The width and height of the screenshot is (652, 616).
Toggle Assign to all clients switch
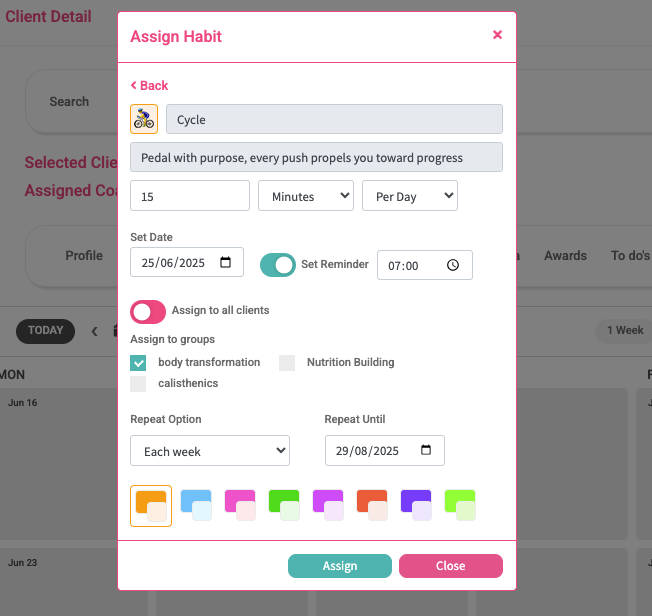pyautogui.click(x=147, y=311)
